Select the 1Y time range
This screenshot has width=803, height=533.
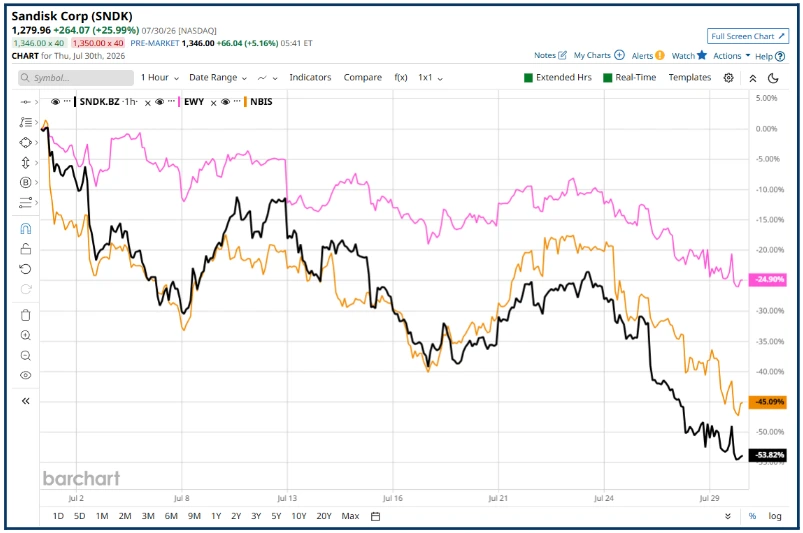coord(216,516)
